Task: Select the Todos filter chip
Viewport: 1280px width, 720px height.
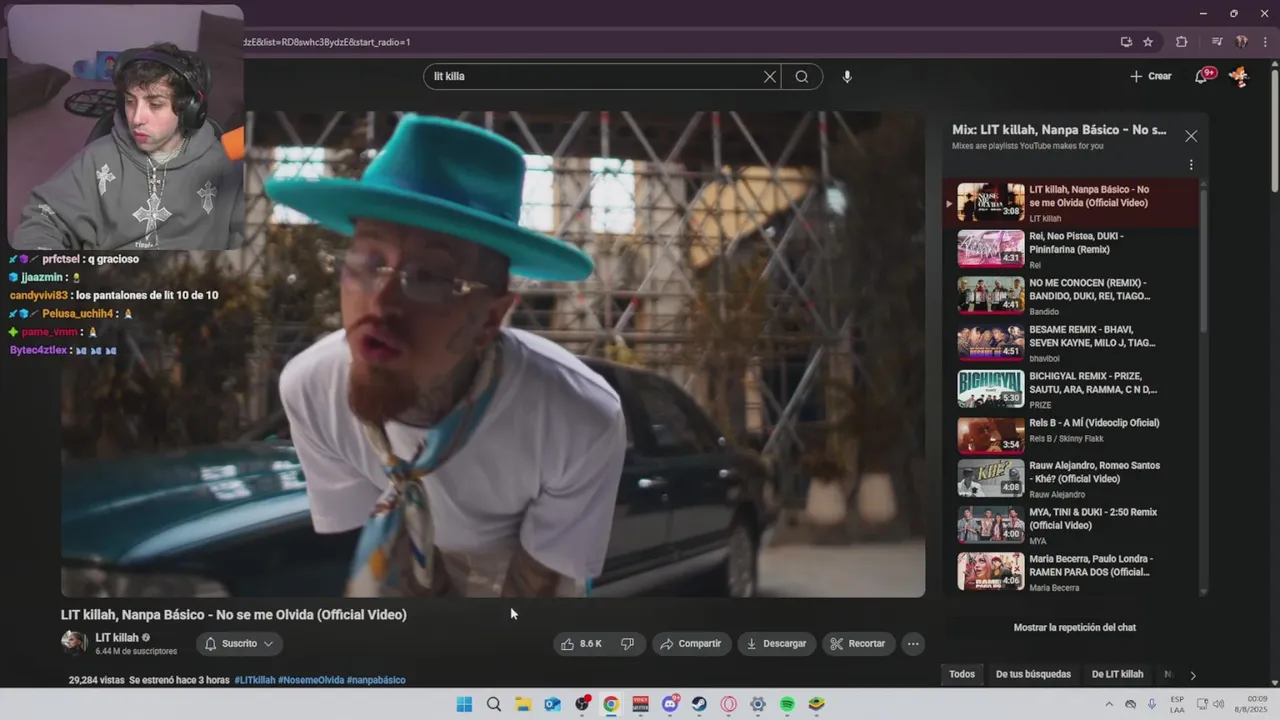Action: tap(962, 675)
